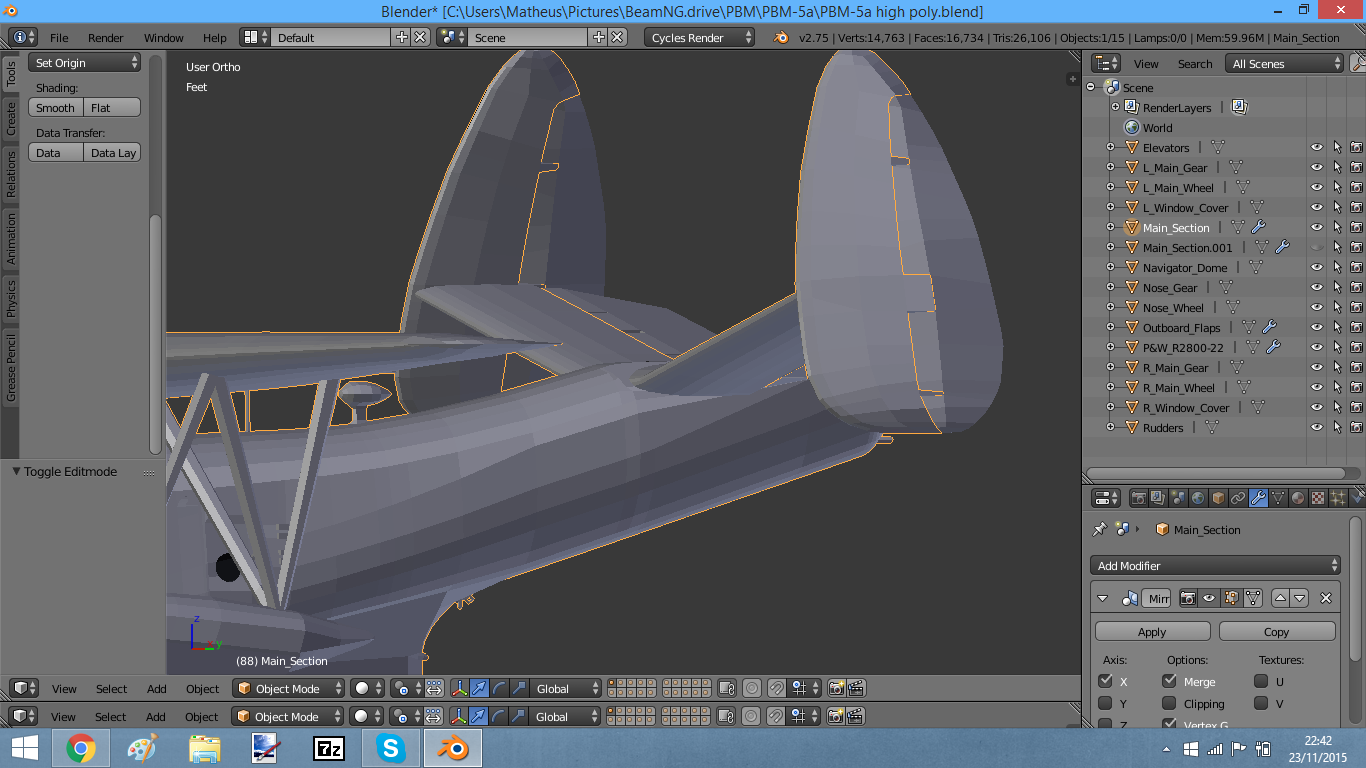Open the Object properties tab (orange cube)
Viewport: 1366px width, 768px height.
point(1218,498)
